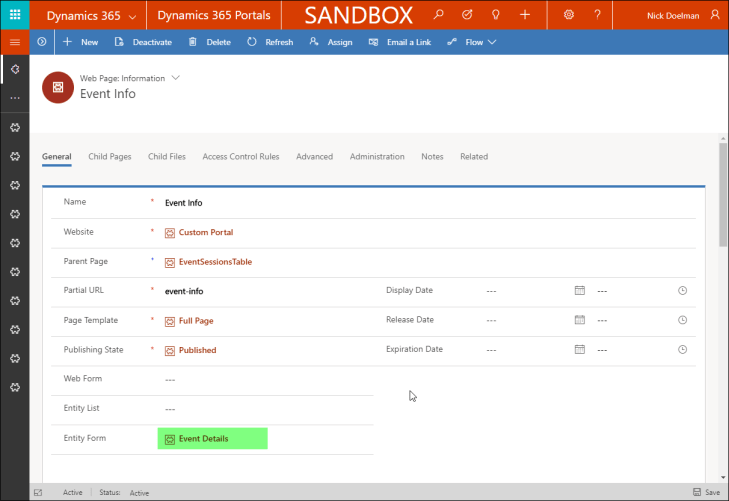Image resolution: width=729 pixels, height=501 pixels.
Task: Open the Release Date time clock picker
Action: 683,320
